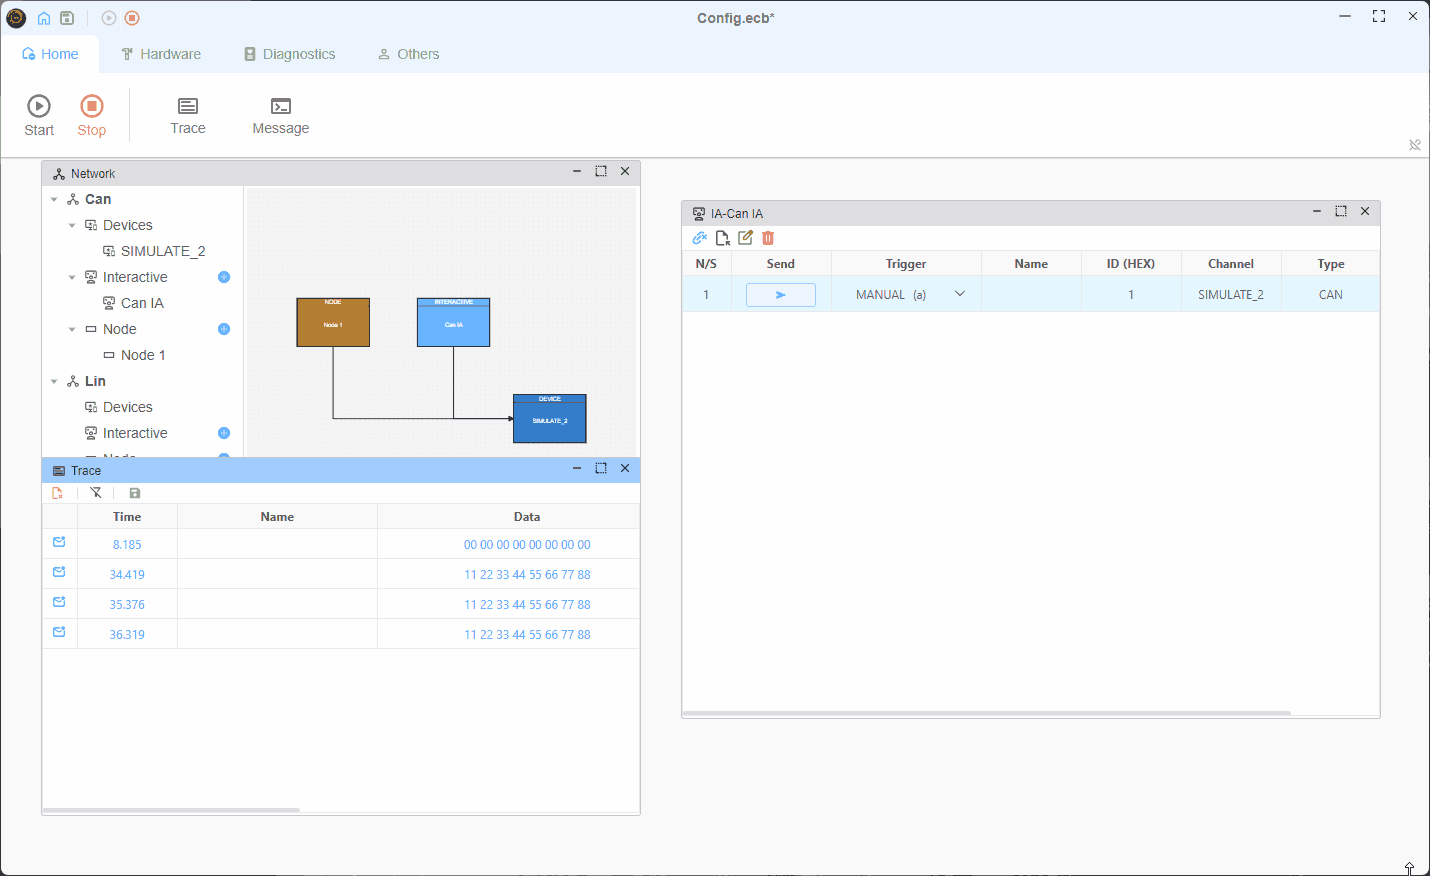
Task: Click the message icon in 8.185 trace row
Action: [59, 542]
